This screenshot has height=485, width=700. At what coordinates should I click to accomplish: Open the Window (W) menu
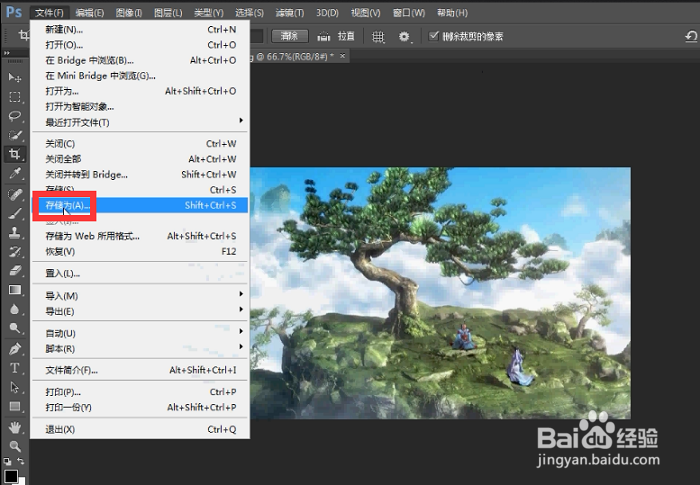(409, 13)
